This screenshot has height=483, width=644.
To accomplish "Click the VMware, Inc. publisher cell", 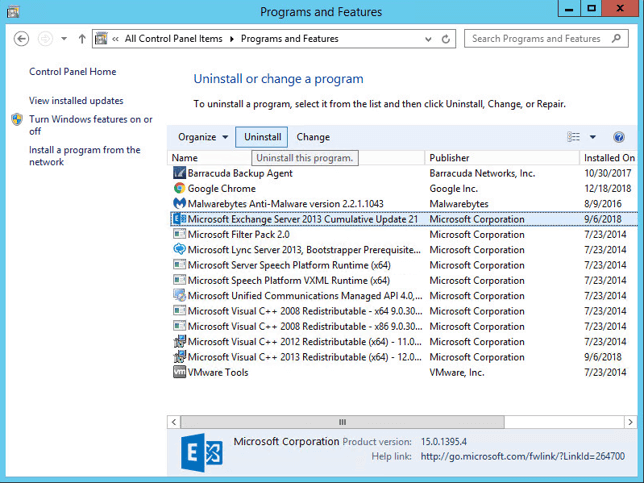I will (x=457, y=373).
